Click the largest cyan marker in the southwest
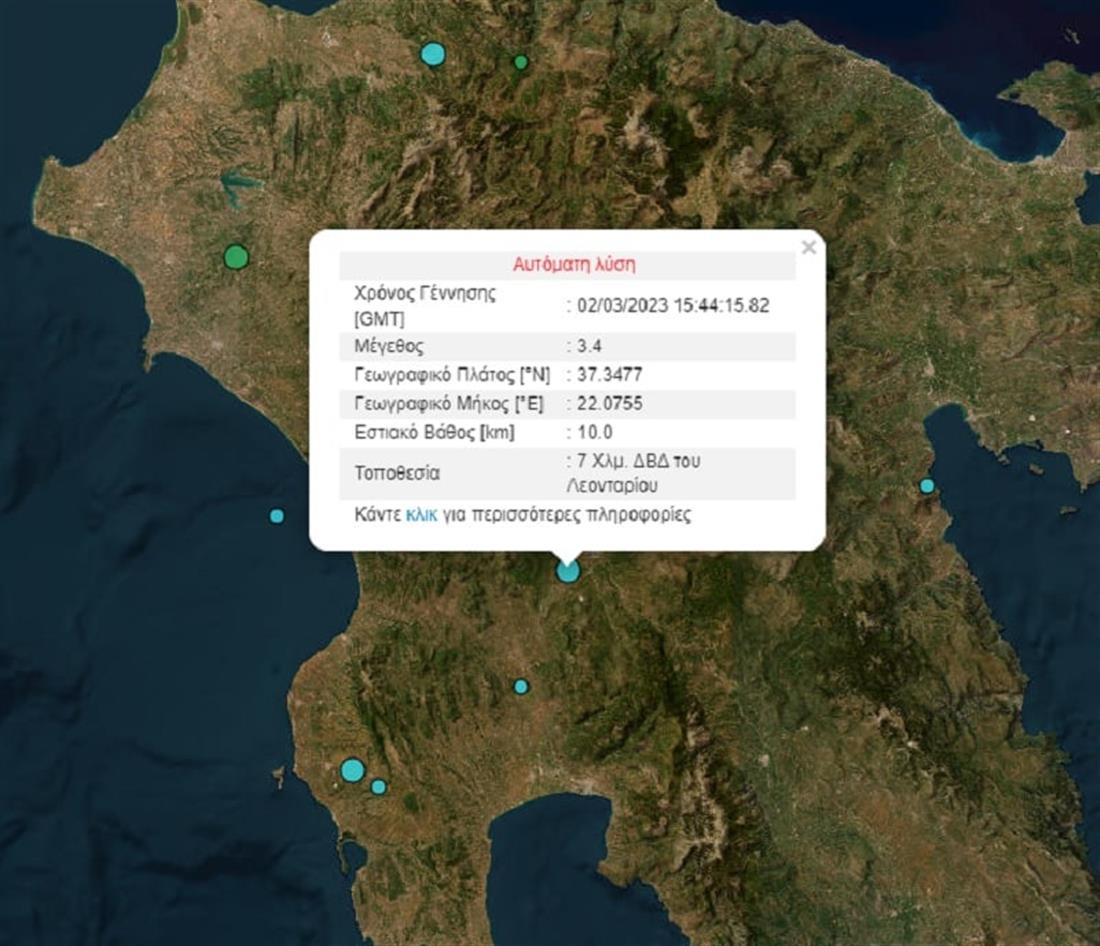1100x946 pixels. pos(352,770)
